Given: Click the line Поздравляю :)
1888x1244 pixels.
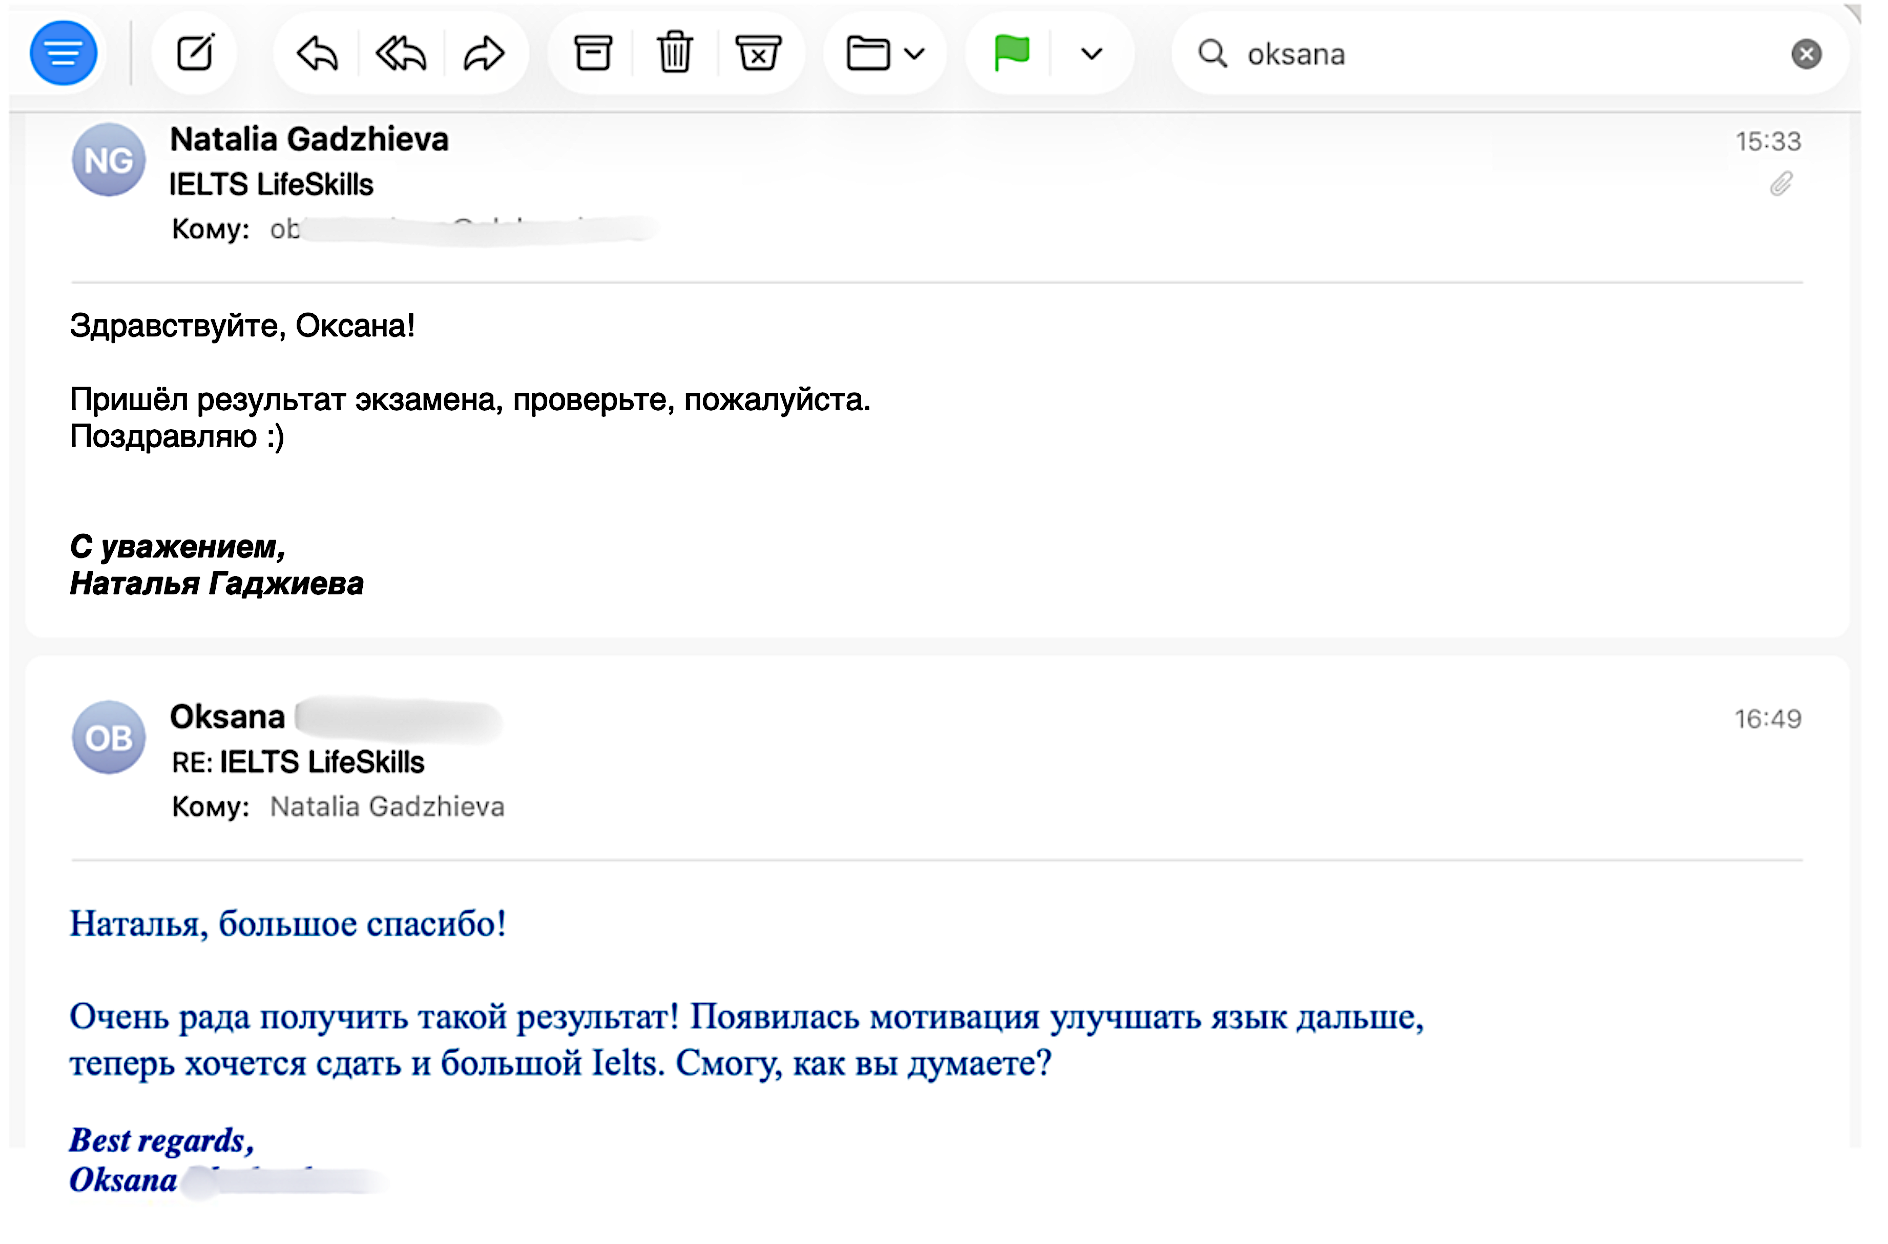Looking at the screenshot, I should click(177, 437).
